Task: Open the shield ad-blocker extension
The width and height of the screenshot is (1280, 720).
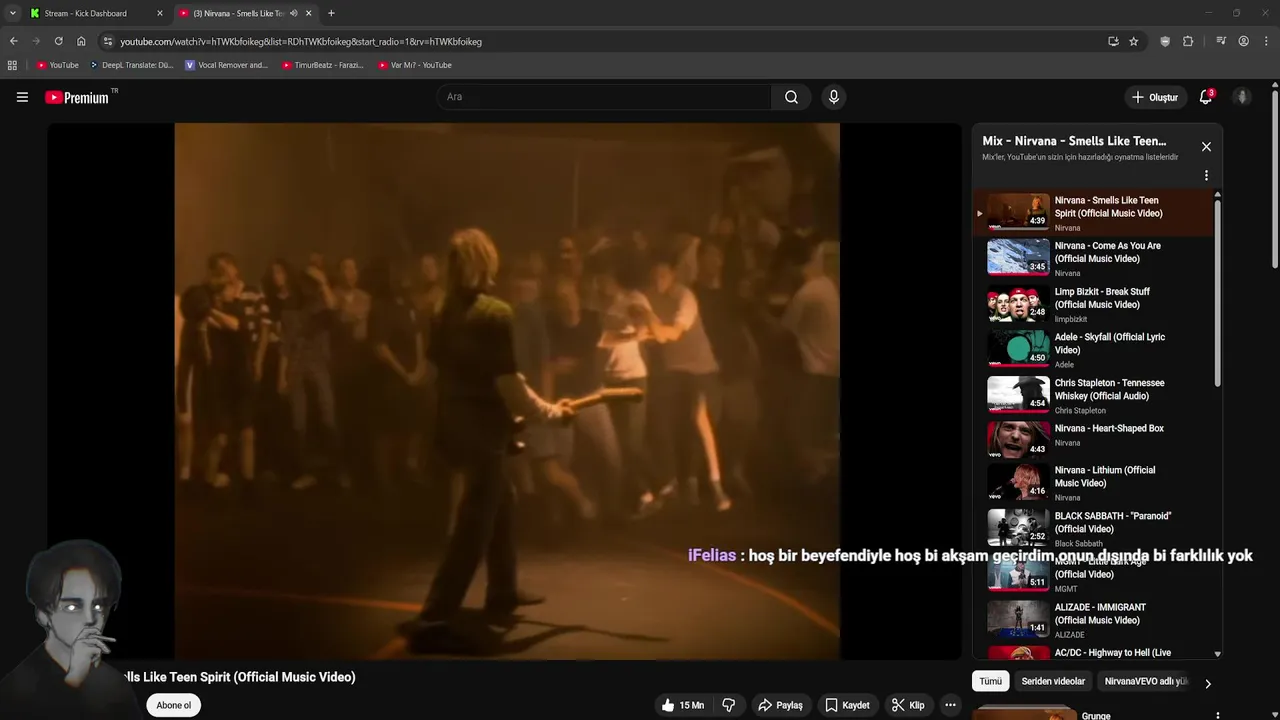Action: tap(1165, 41)
